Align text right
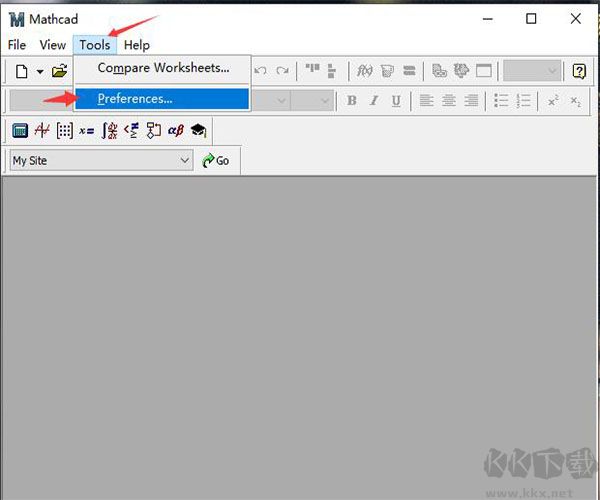The width and height of the screenshot is (600, 500). (x=471, y=101)
